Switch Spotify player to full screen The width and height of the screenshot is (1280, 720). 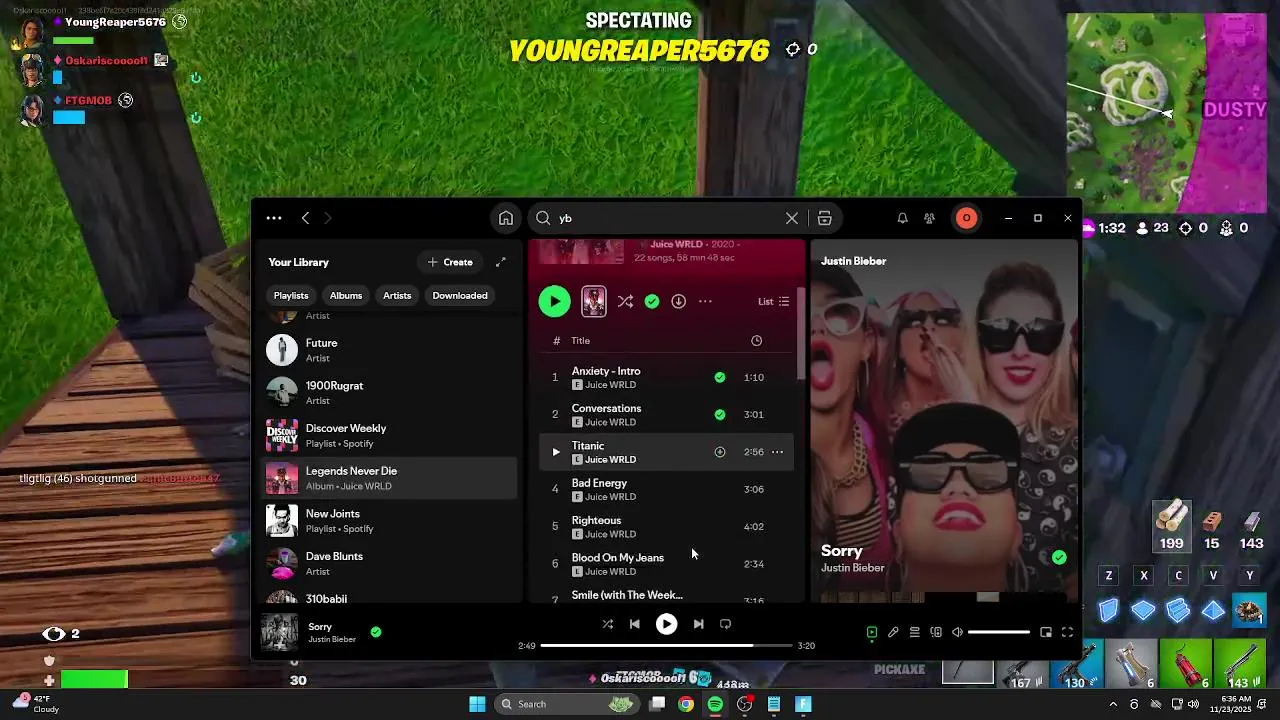[1067, 632]
